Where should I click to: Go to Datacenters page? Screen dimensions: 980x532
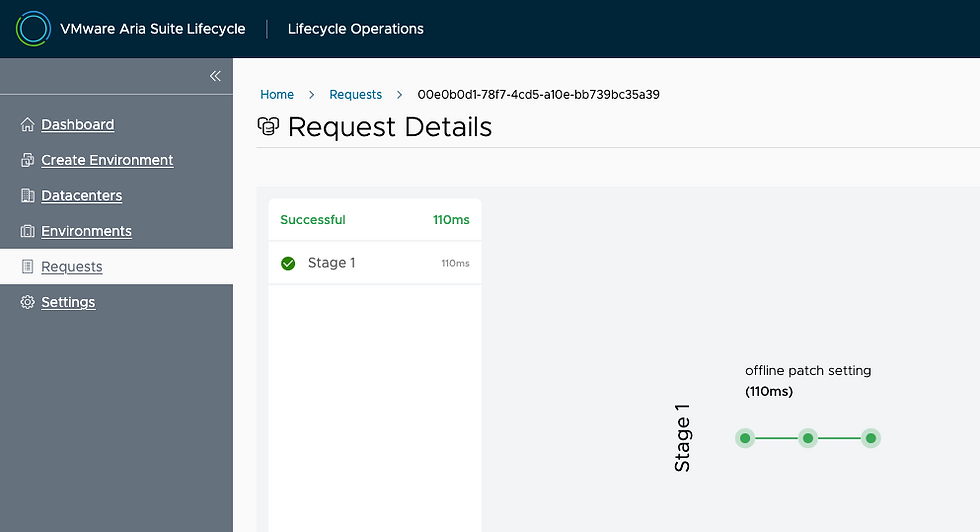pyautogui.click(x=81, y=196)
